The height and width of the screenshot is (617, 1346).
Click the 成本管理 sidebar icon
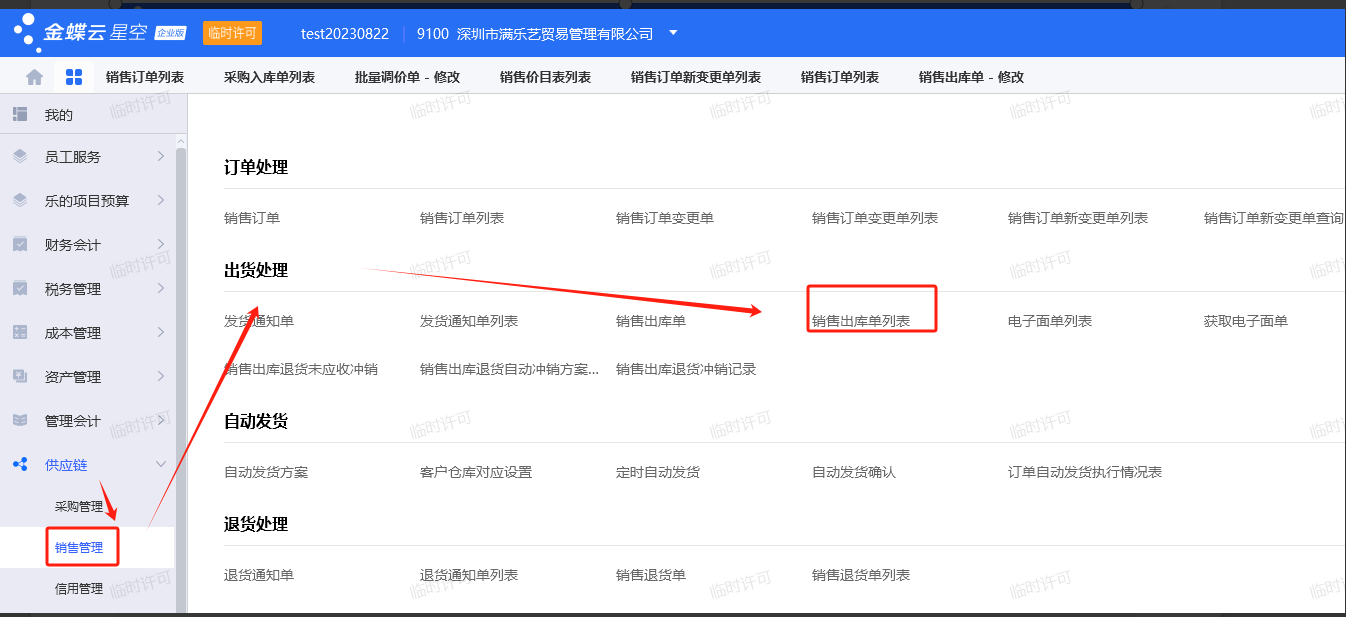click(x=20, y=333)
